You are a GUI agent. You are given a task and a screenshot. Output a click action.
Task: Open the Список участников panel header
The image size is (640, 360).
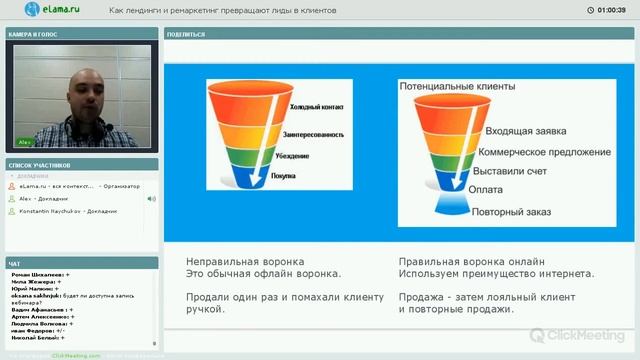[82, 165]
